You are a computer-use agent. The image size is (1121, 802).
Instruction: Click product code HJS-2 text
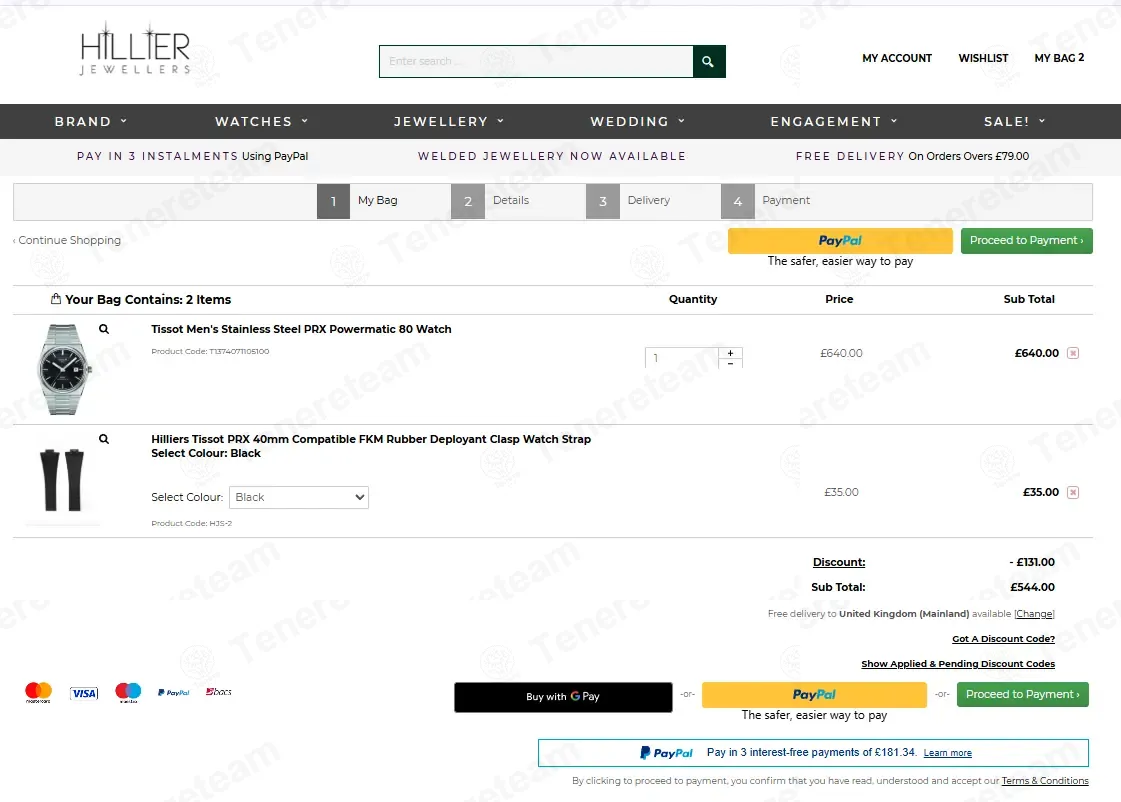tap(192, 523)
